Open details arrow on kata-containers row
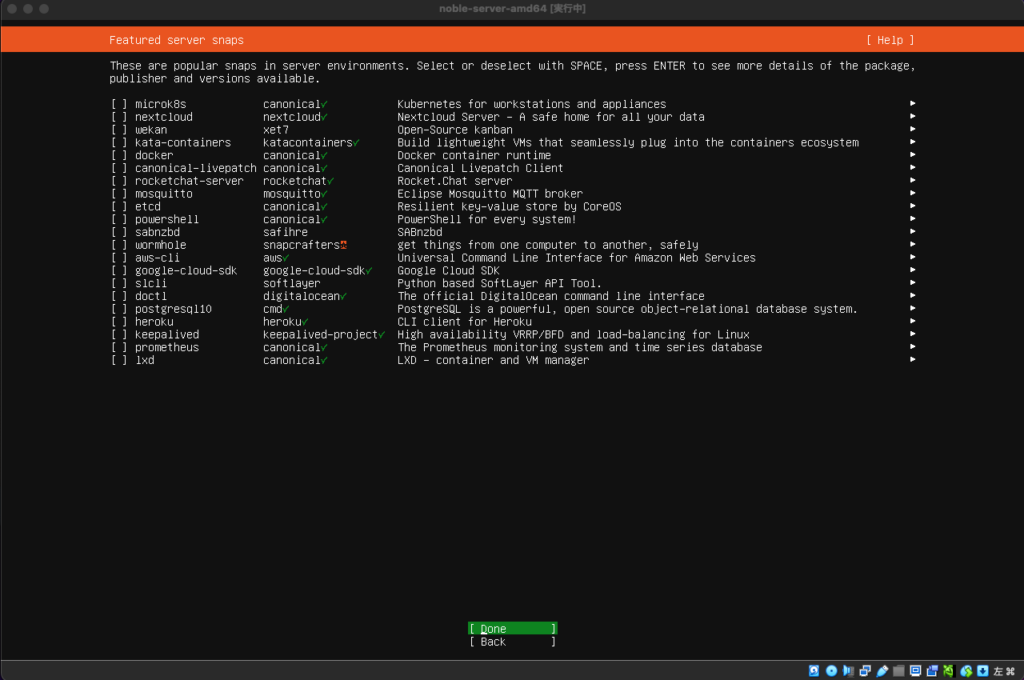Viewport: 1024px width, 680px height. pos(912,142)
